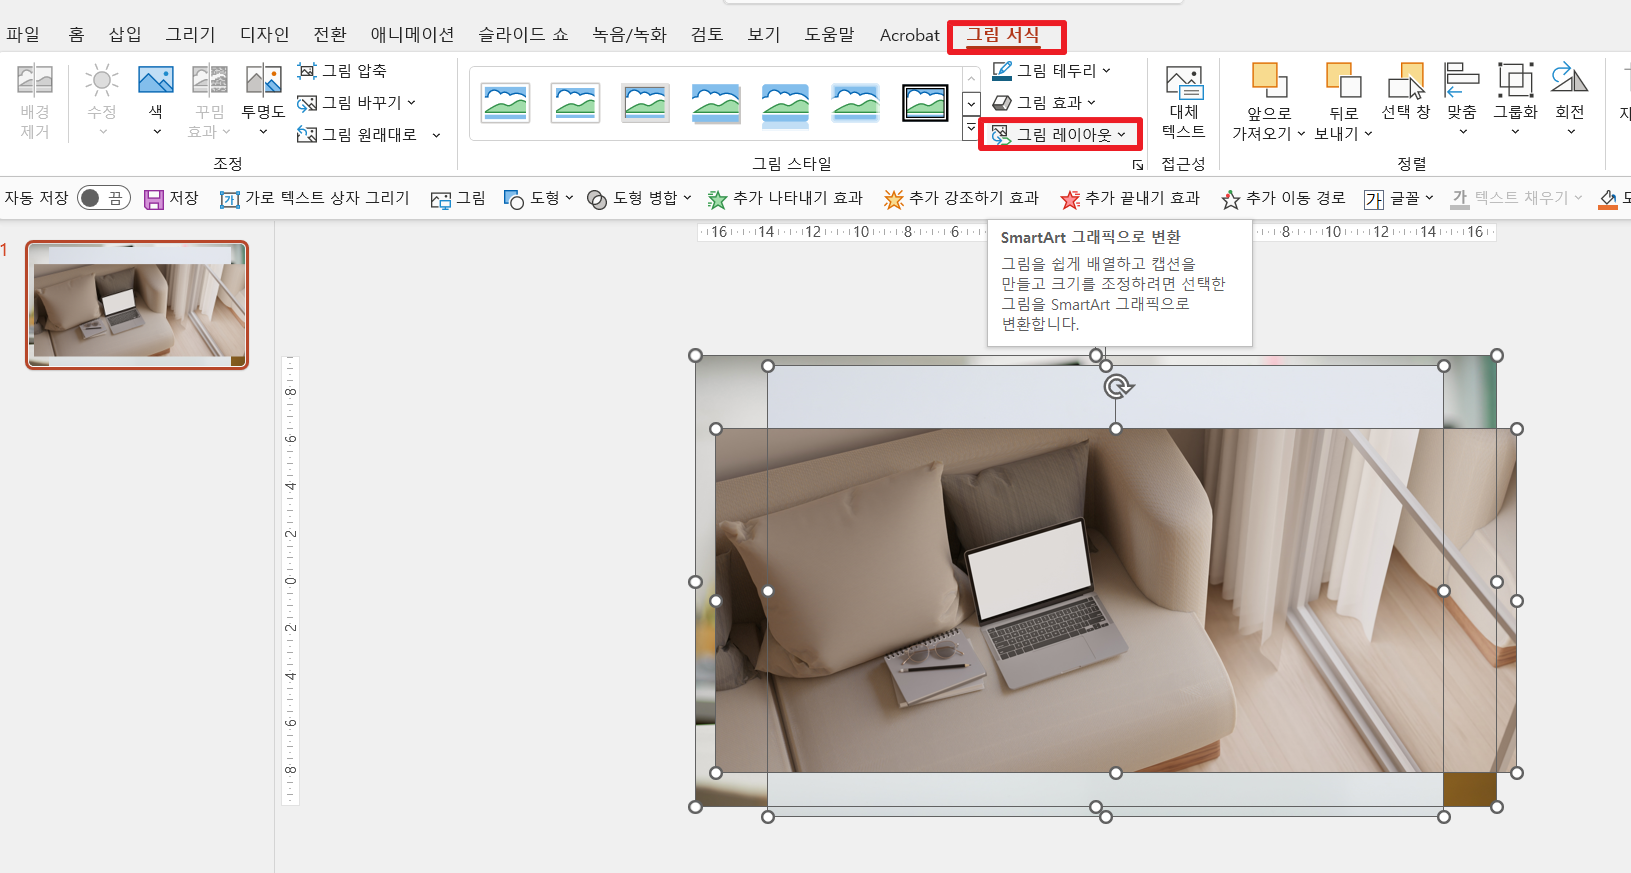
Task: Open the 도형 병합 merge shapes dropdown
Action: pyautogui.click(x=639, y=199)
